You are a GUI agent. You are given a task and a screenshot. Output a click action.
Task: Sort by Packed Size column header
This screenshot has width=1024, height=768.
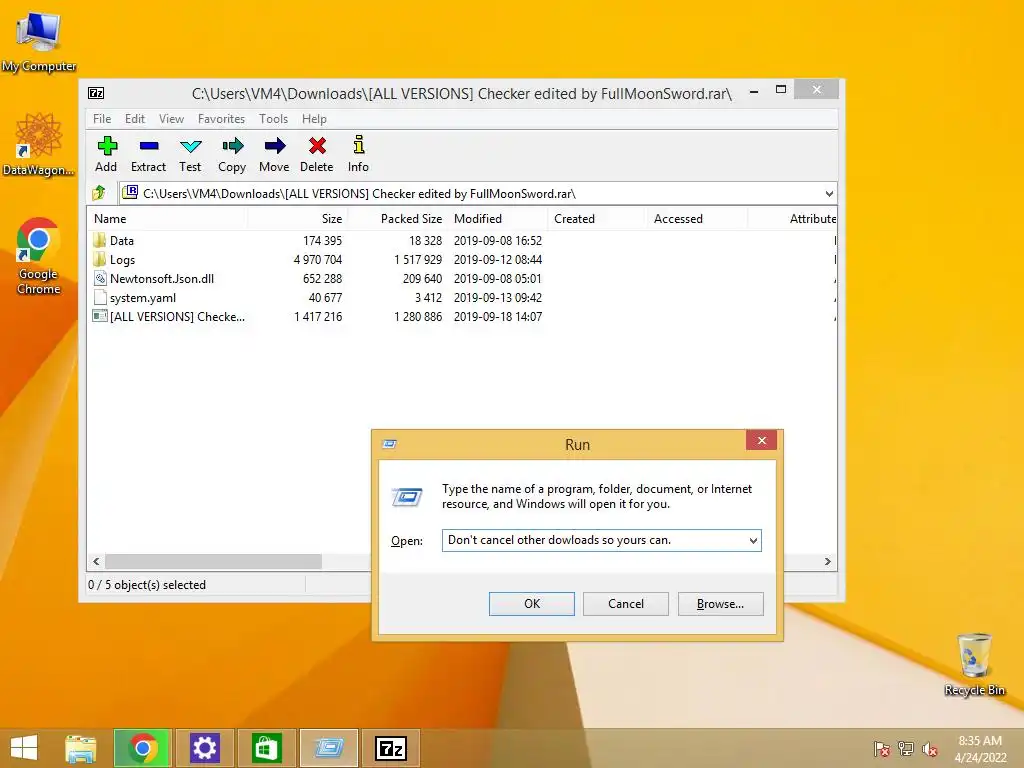(x=398, y=219)
